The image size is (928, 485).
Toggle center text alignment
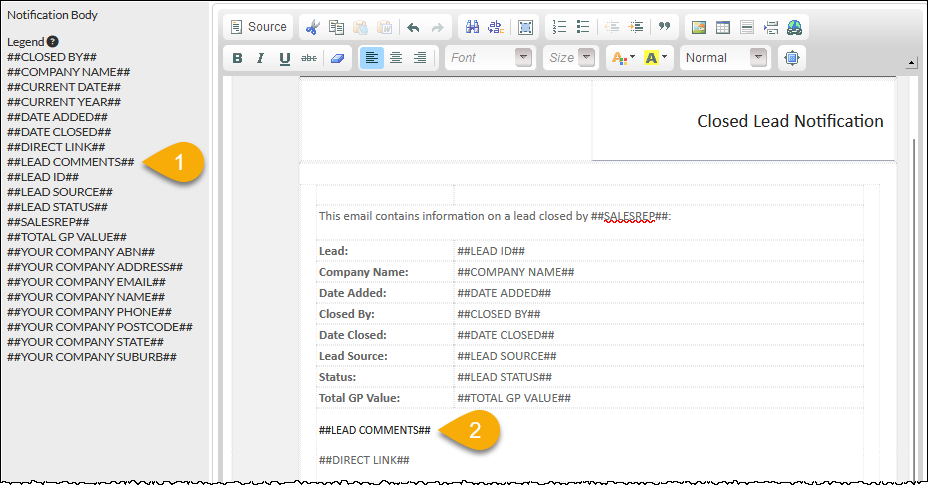396,58
